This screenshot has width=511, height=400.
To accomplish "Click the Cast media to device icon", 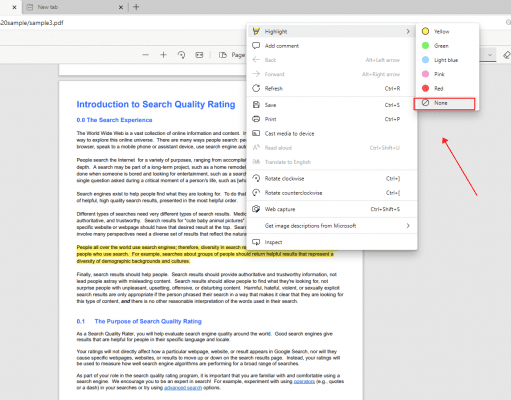I will pyautogui.click(x=256, y=133).
